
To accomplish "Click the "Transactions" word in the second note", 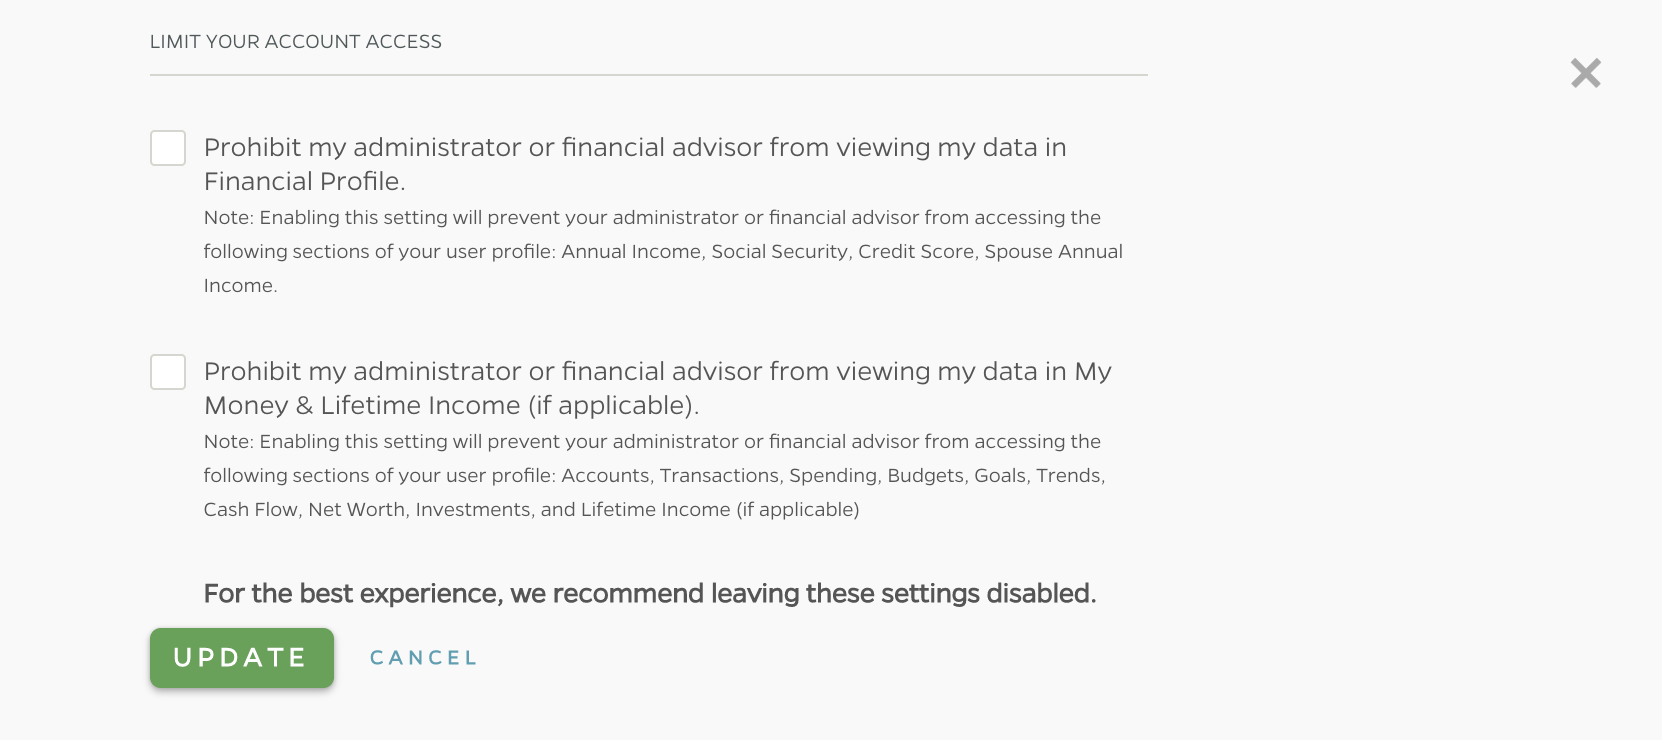I will coord(719,476).
